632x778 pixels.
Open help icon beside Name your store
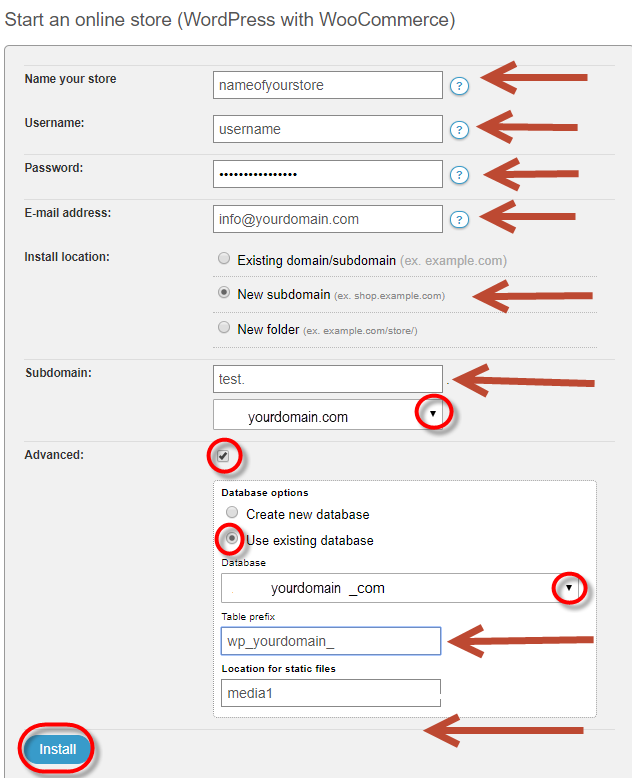coord(459,86)
